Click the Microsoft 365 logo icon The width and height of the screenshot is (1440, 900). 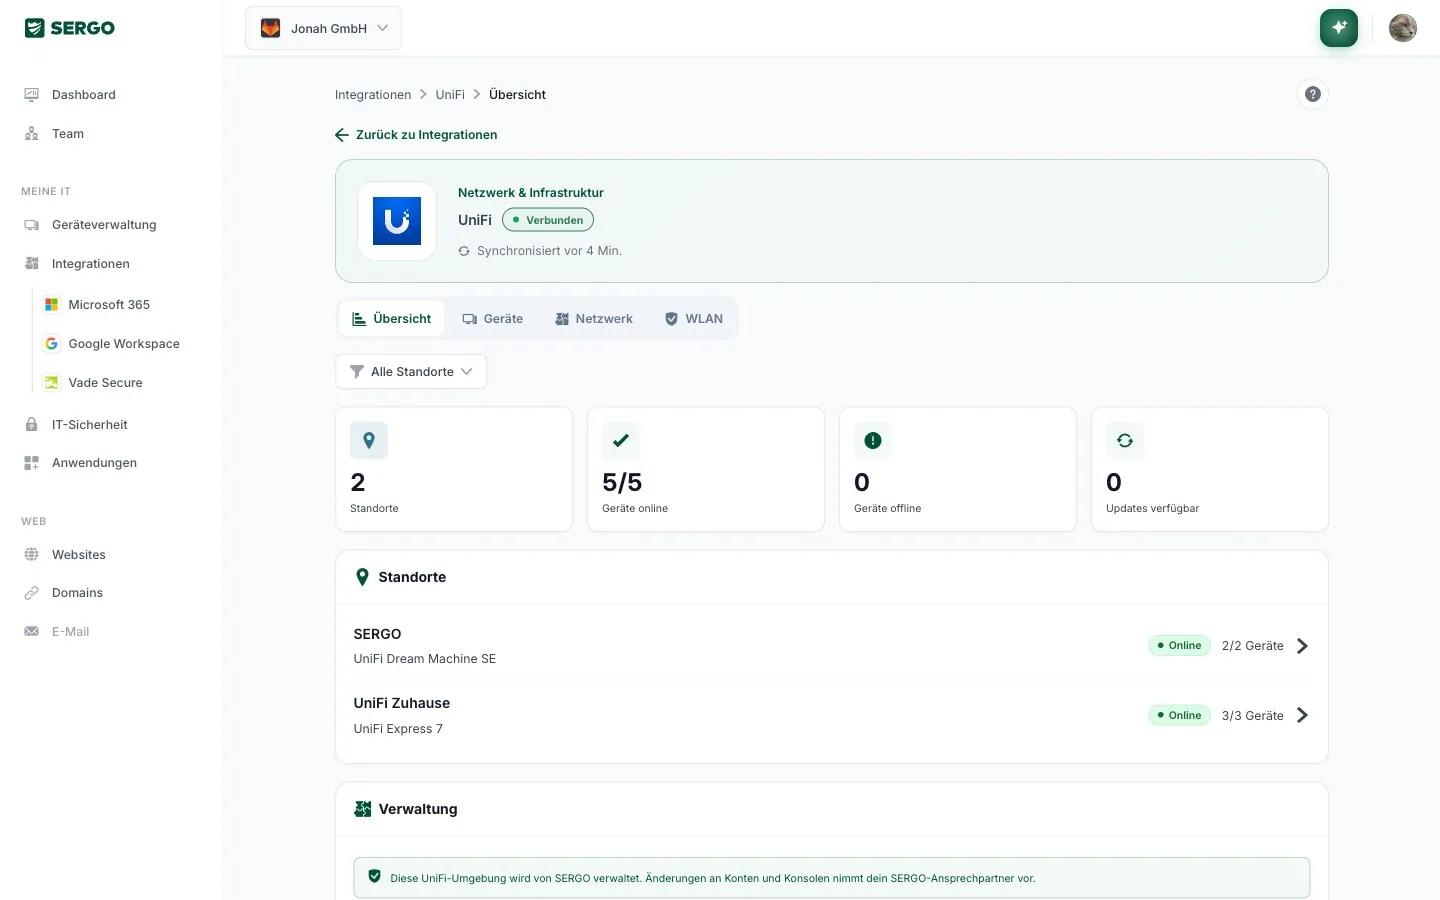pyautogui.click(x=51, y=305)
